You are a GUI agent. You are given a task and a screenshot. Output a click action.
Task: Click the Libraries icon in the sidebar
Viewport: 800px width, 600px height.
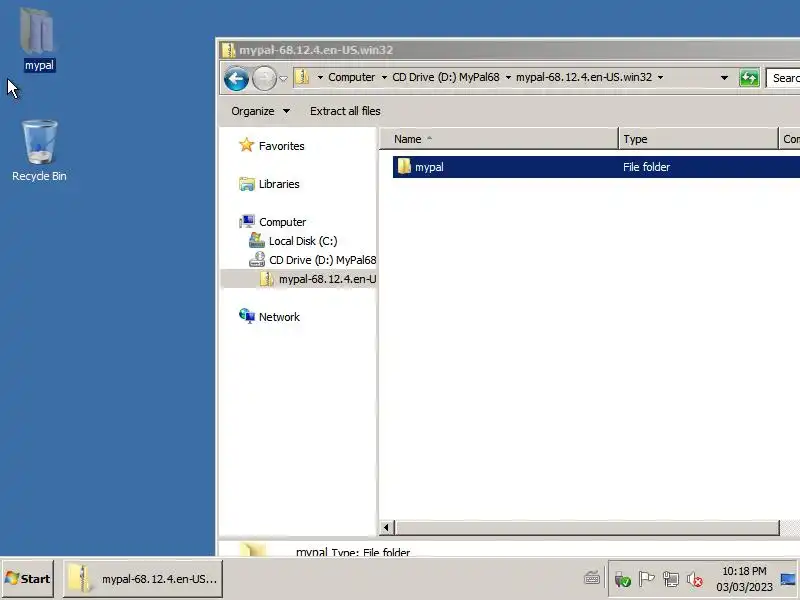[246, 184]
